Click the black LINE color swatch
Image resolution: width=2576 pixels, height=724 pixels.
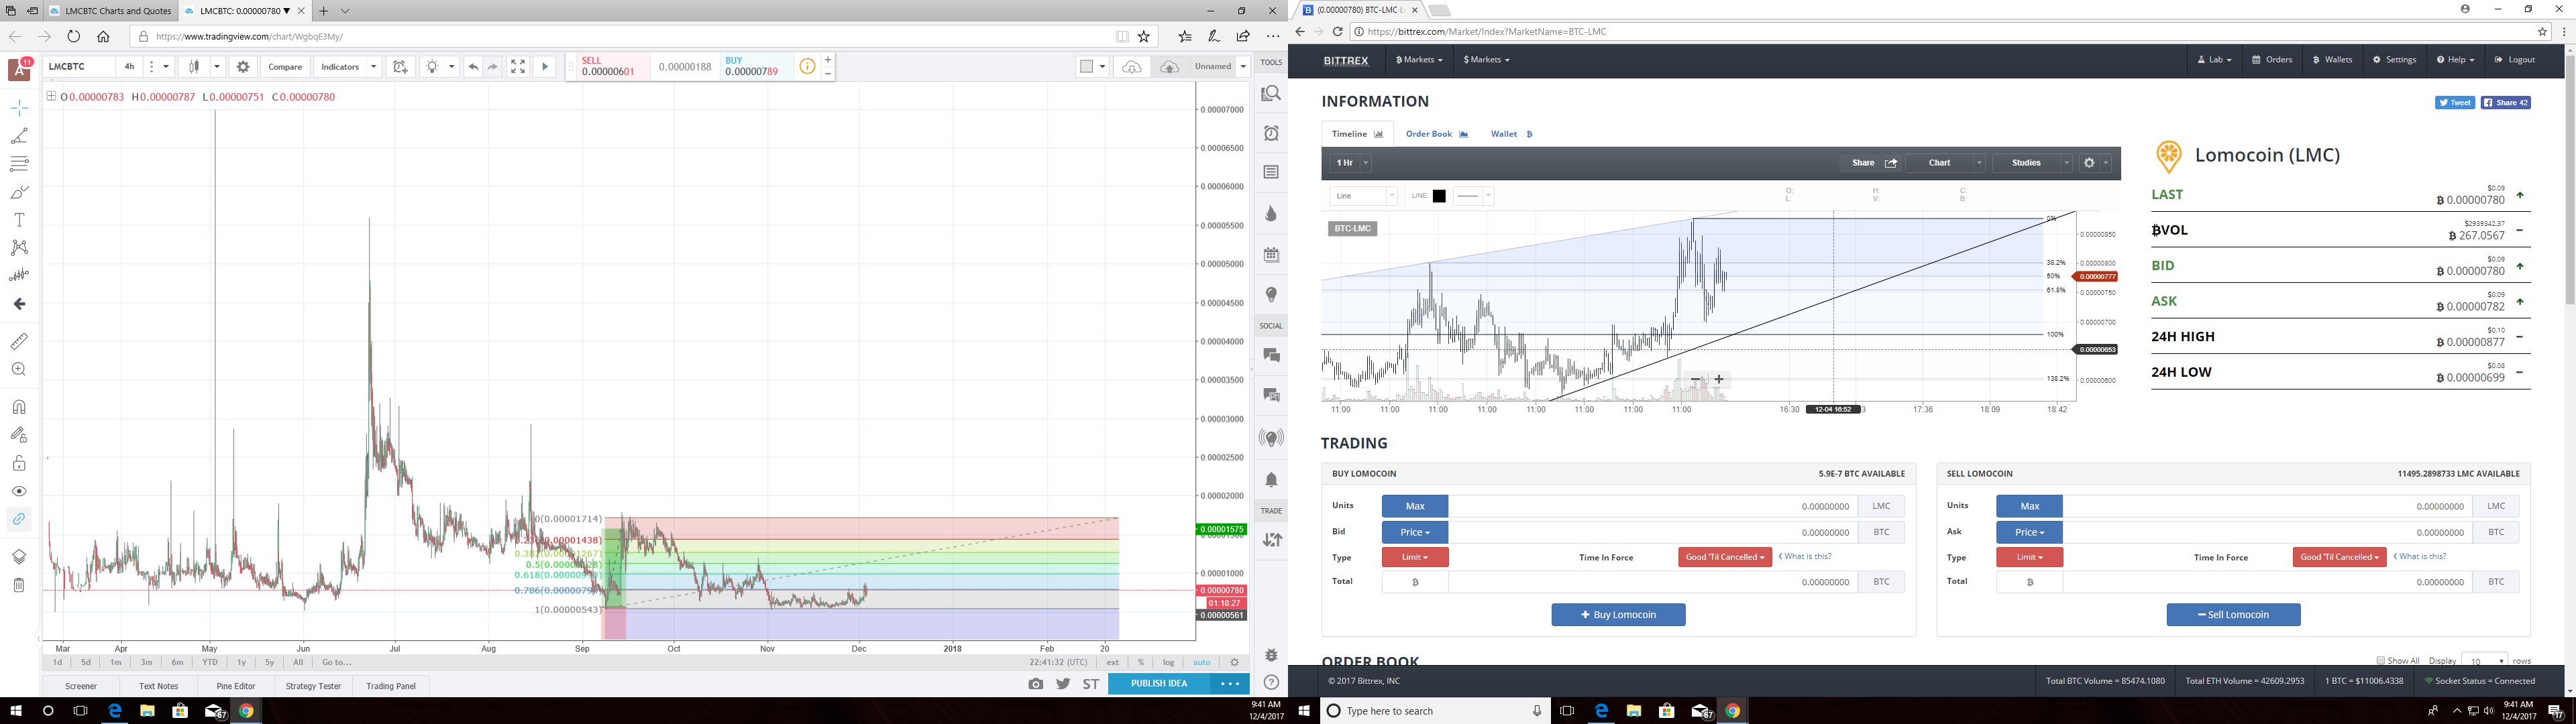tap(1439, 196)
